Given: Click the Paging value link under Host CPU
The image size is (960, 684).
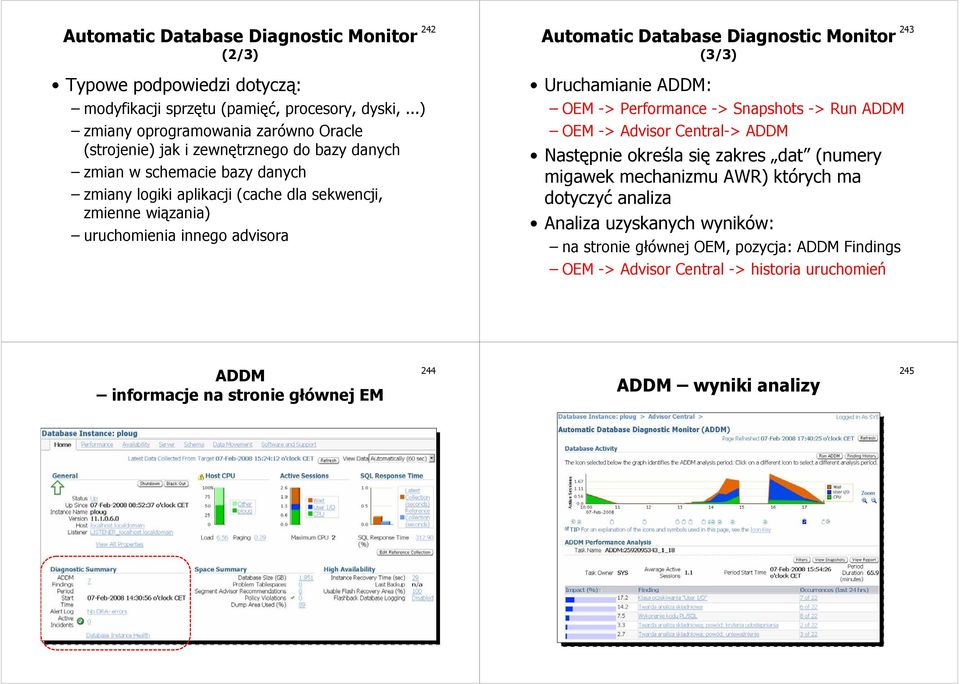Looking at the screenshot, I should point(260,538).
